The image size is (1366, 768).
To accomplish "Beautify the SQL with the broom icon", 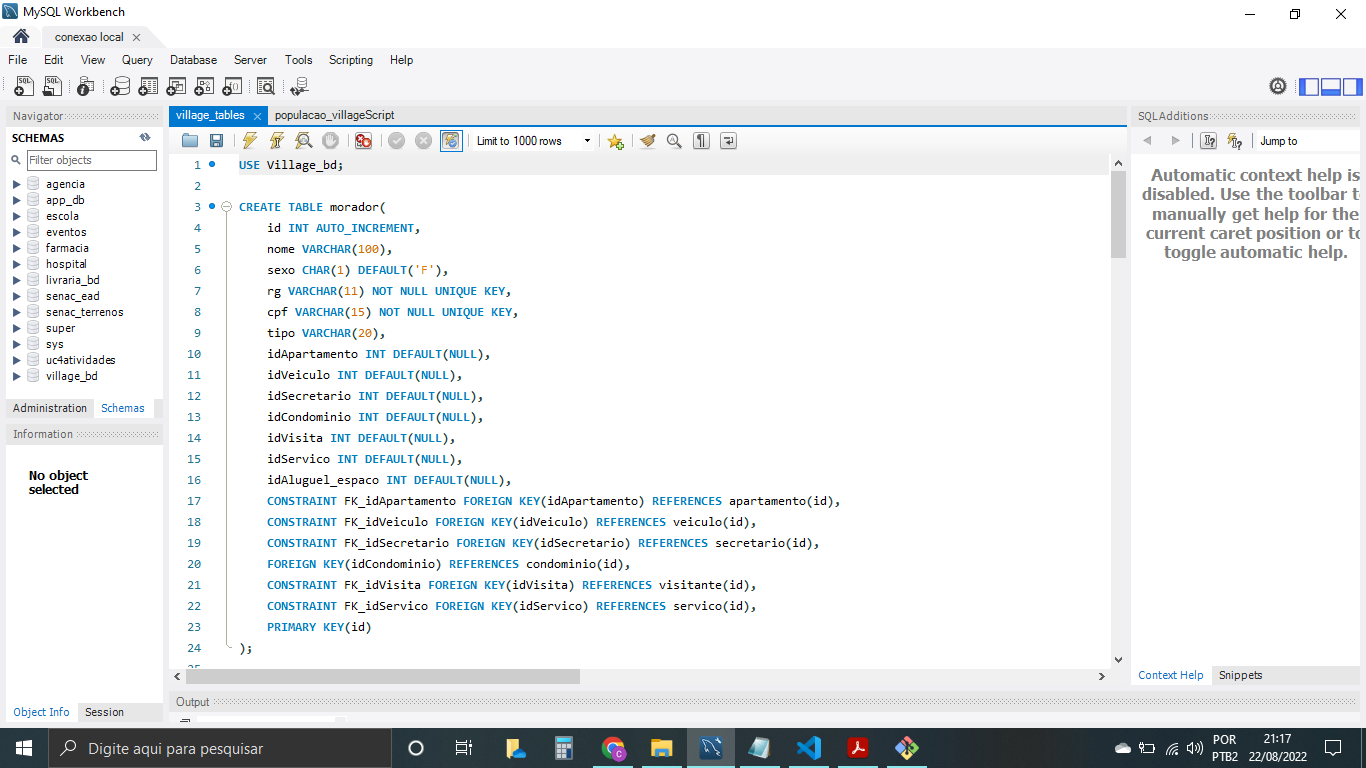I will pyautogui.click(x=647, y=140).
